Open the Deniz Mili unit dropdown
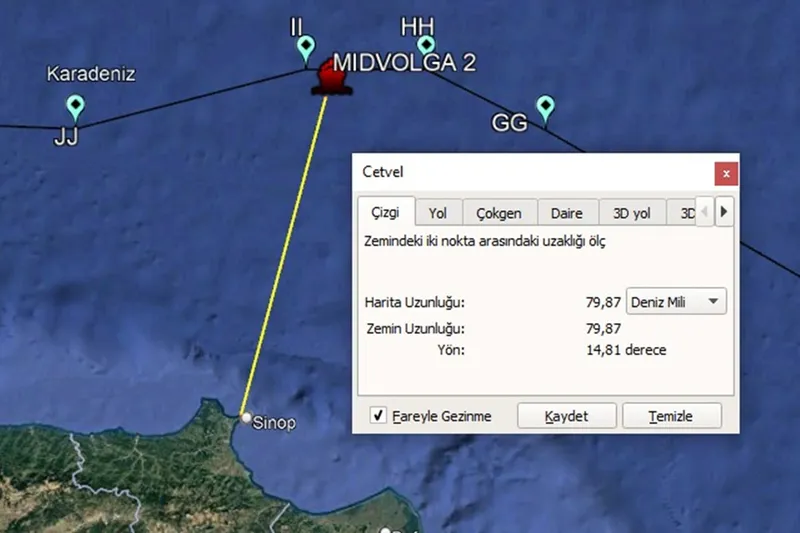The height and width of the screenshot is (533, 800). pyautogui.click(x=676, y=301)
